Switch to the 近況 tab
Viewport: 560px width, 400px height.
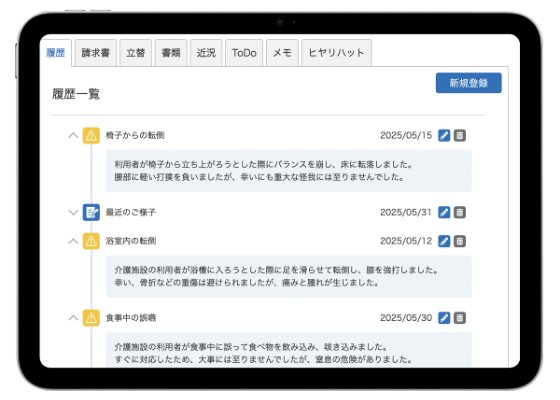tap(206, 53)
